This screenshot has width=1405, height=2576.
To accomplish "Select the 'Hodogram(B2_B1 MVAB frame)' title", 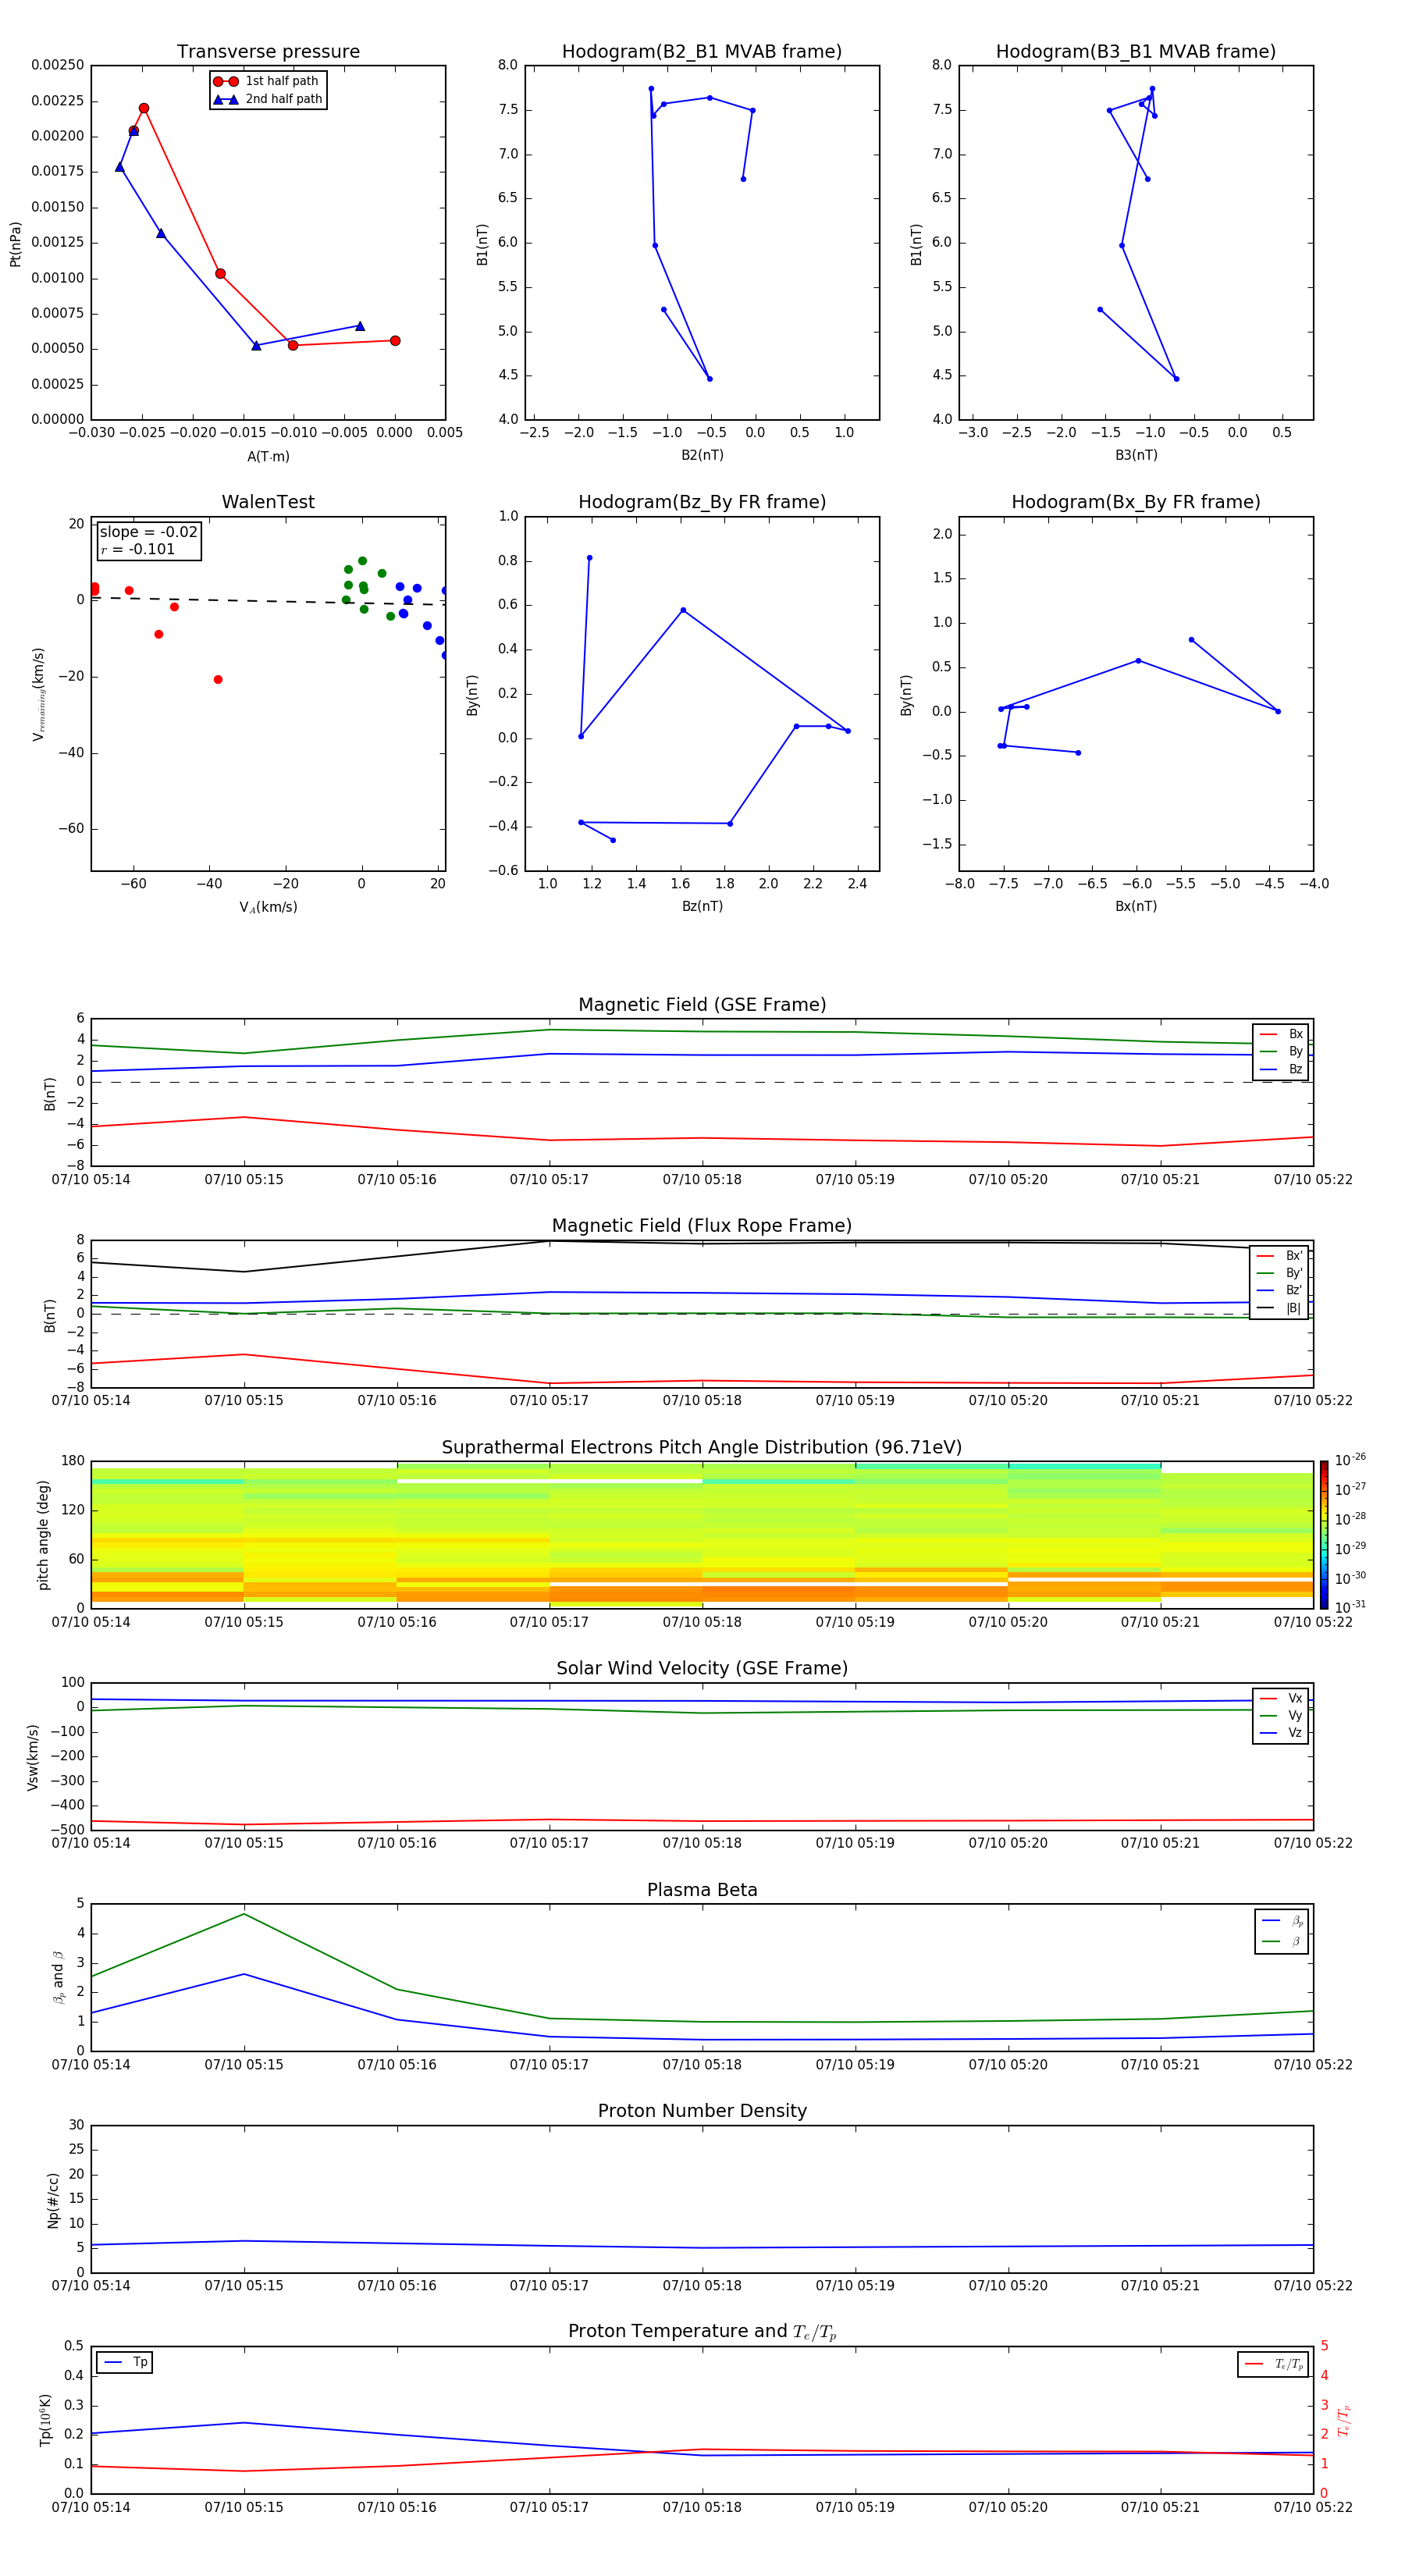I will coord(702,52).
